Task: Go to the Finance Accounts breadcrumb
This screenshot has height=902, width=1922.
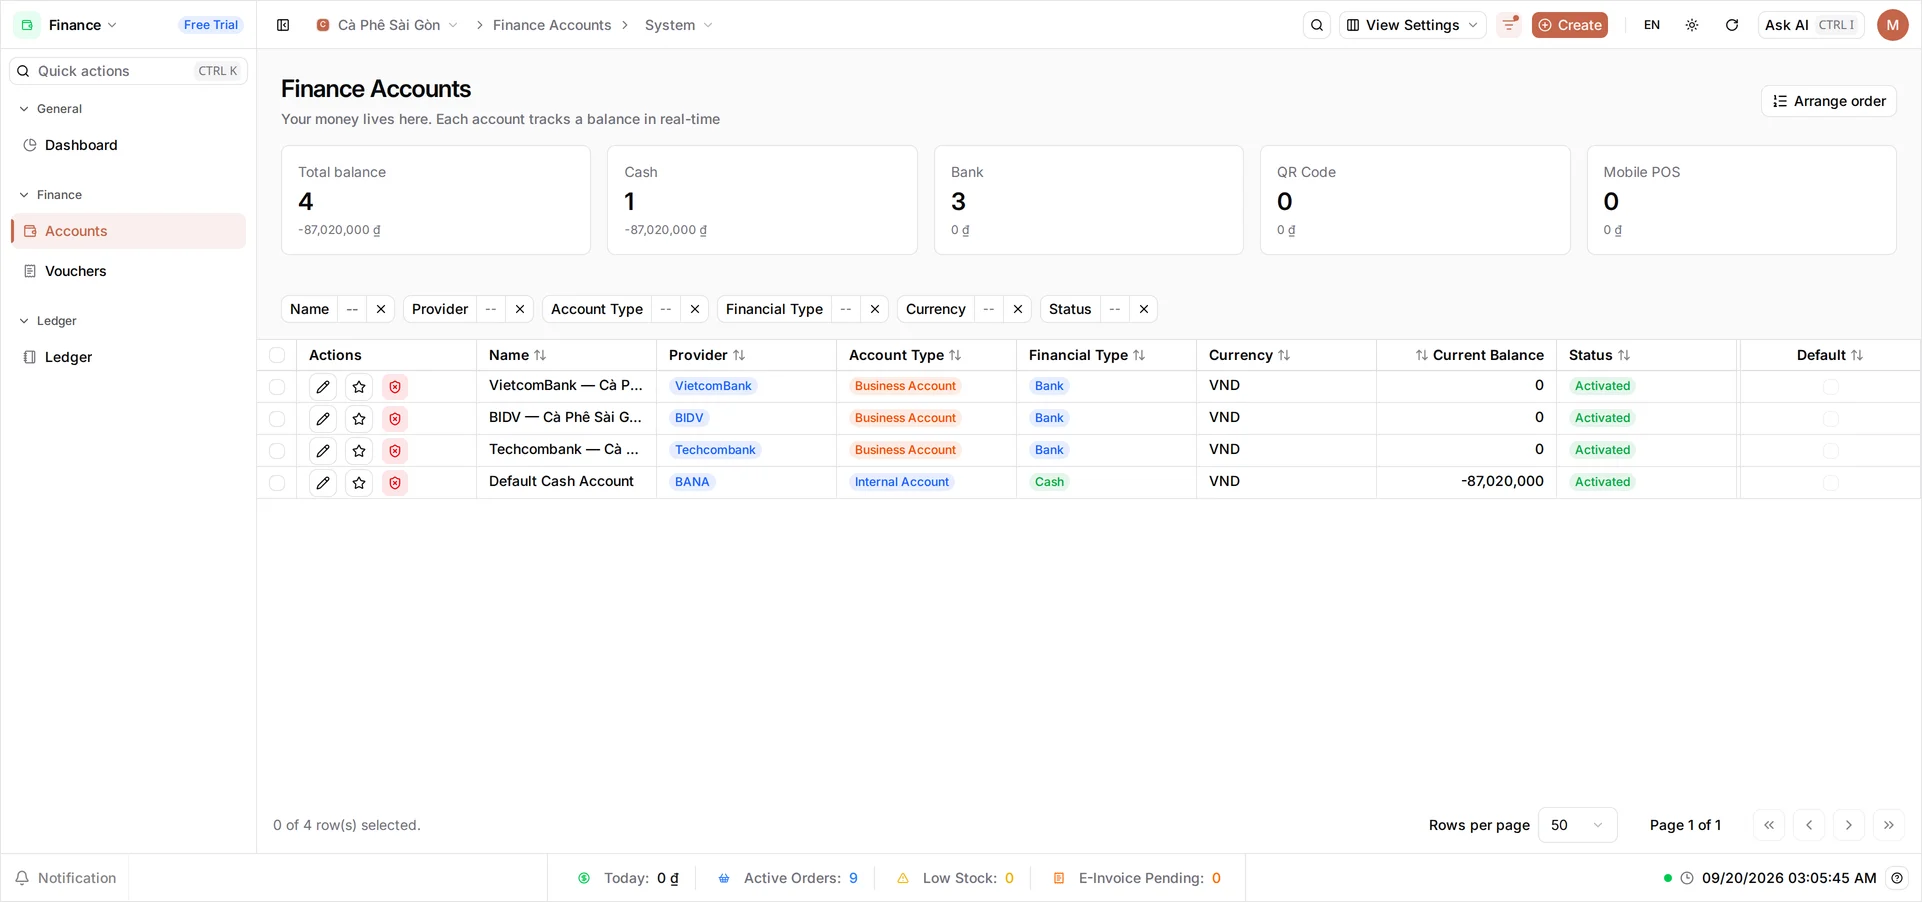Action: pyautogui.click(x=552, y=25)
